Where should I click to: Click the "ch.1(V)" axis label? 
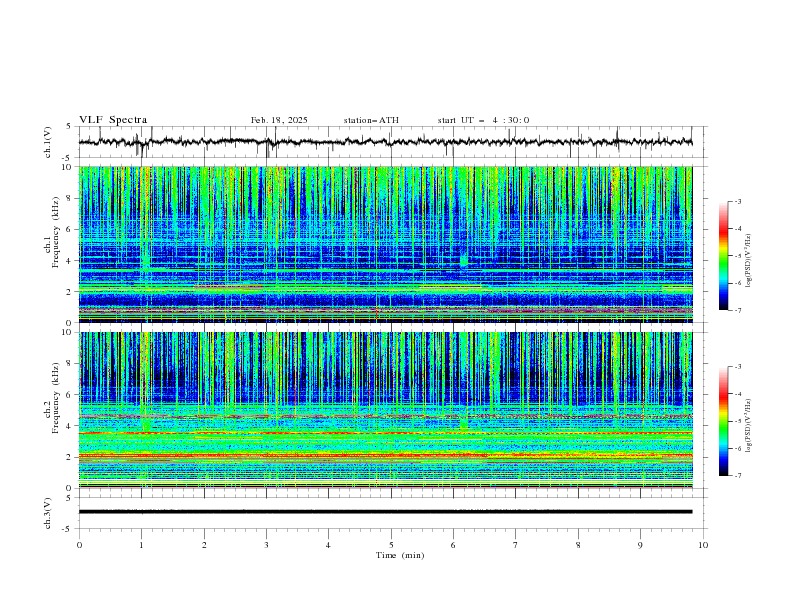(48, 142)
